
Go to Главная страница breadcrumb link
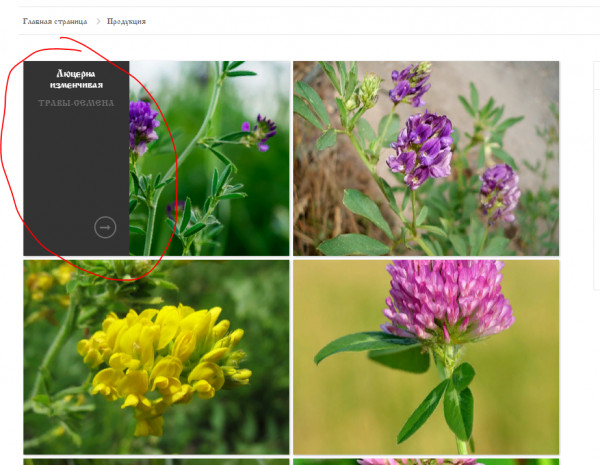(x=55, y=21)
